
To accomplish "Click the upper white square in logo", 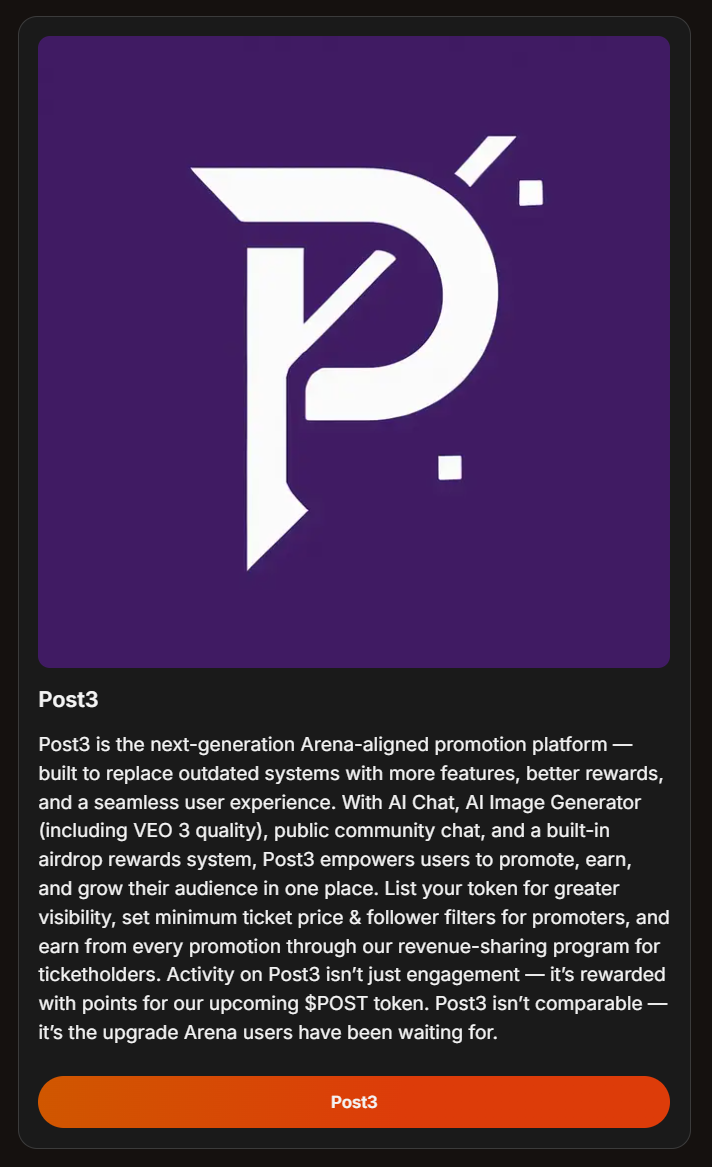I will [530, 192].
